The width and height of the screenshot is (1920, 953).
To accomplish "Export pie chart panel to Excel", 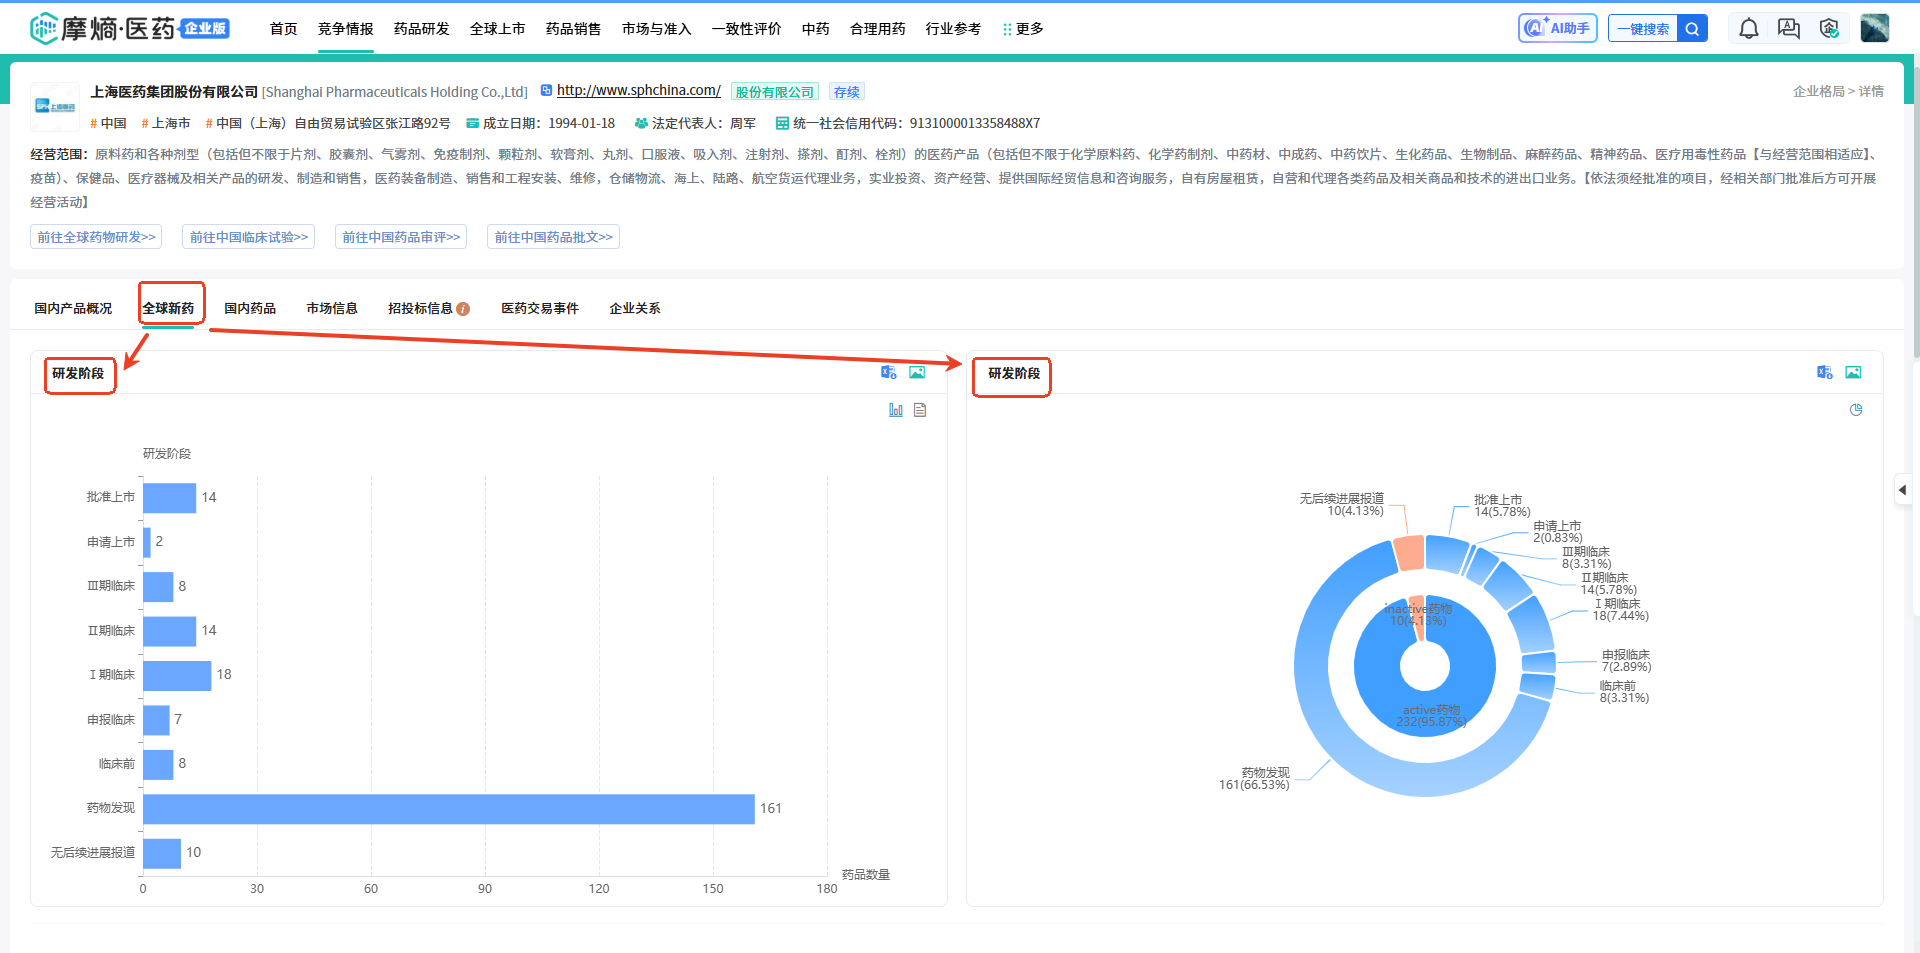I will tap(1824, 372).
